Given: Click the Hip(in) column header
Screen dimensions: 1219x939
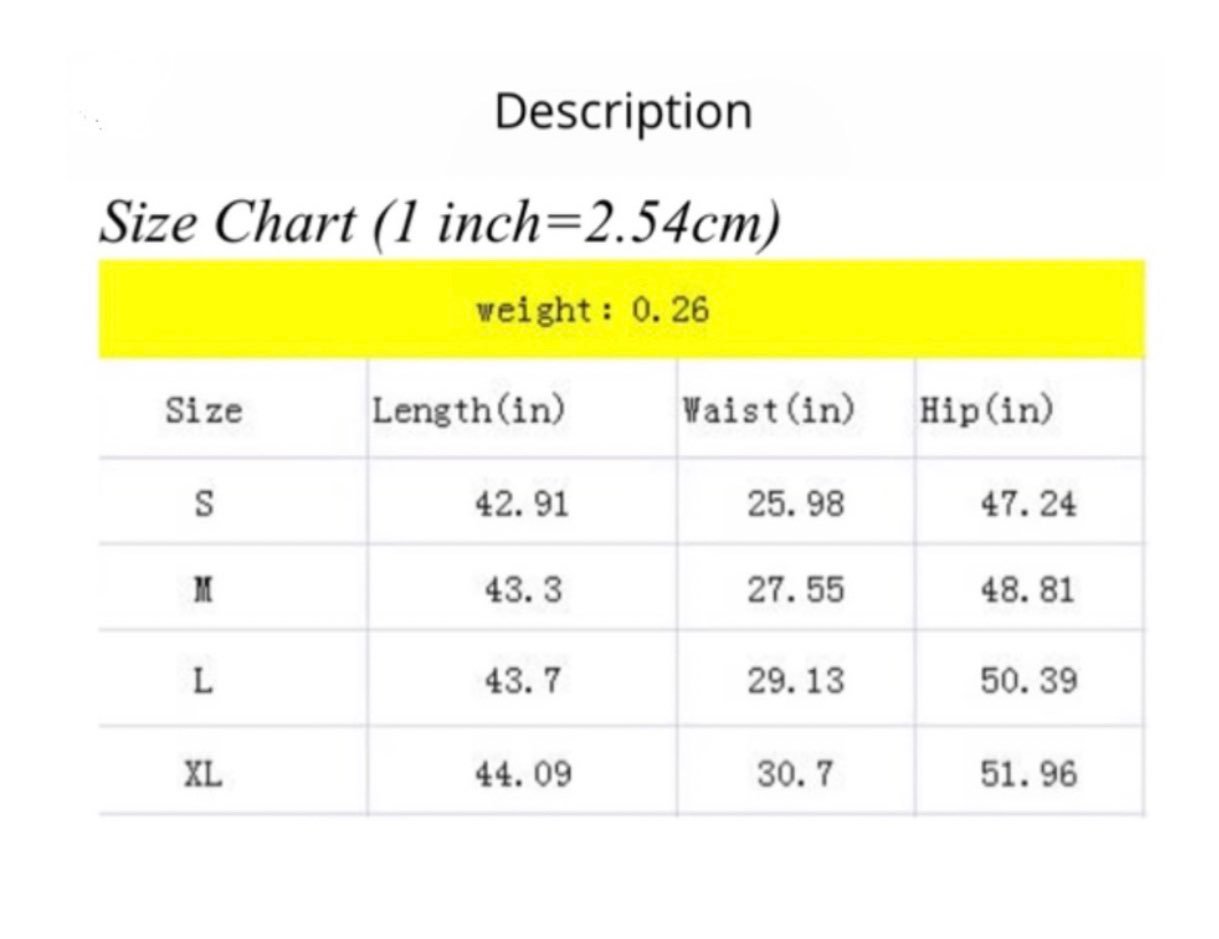Looking at the screenshot, I should [987, 411].
